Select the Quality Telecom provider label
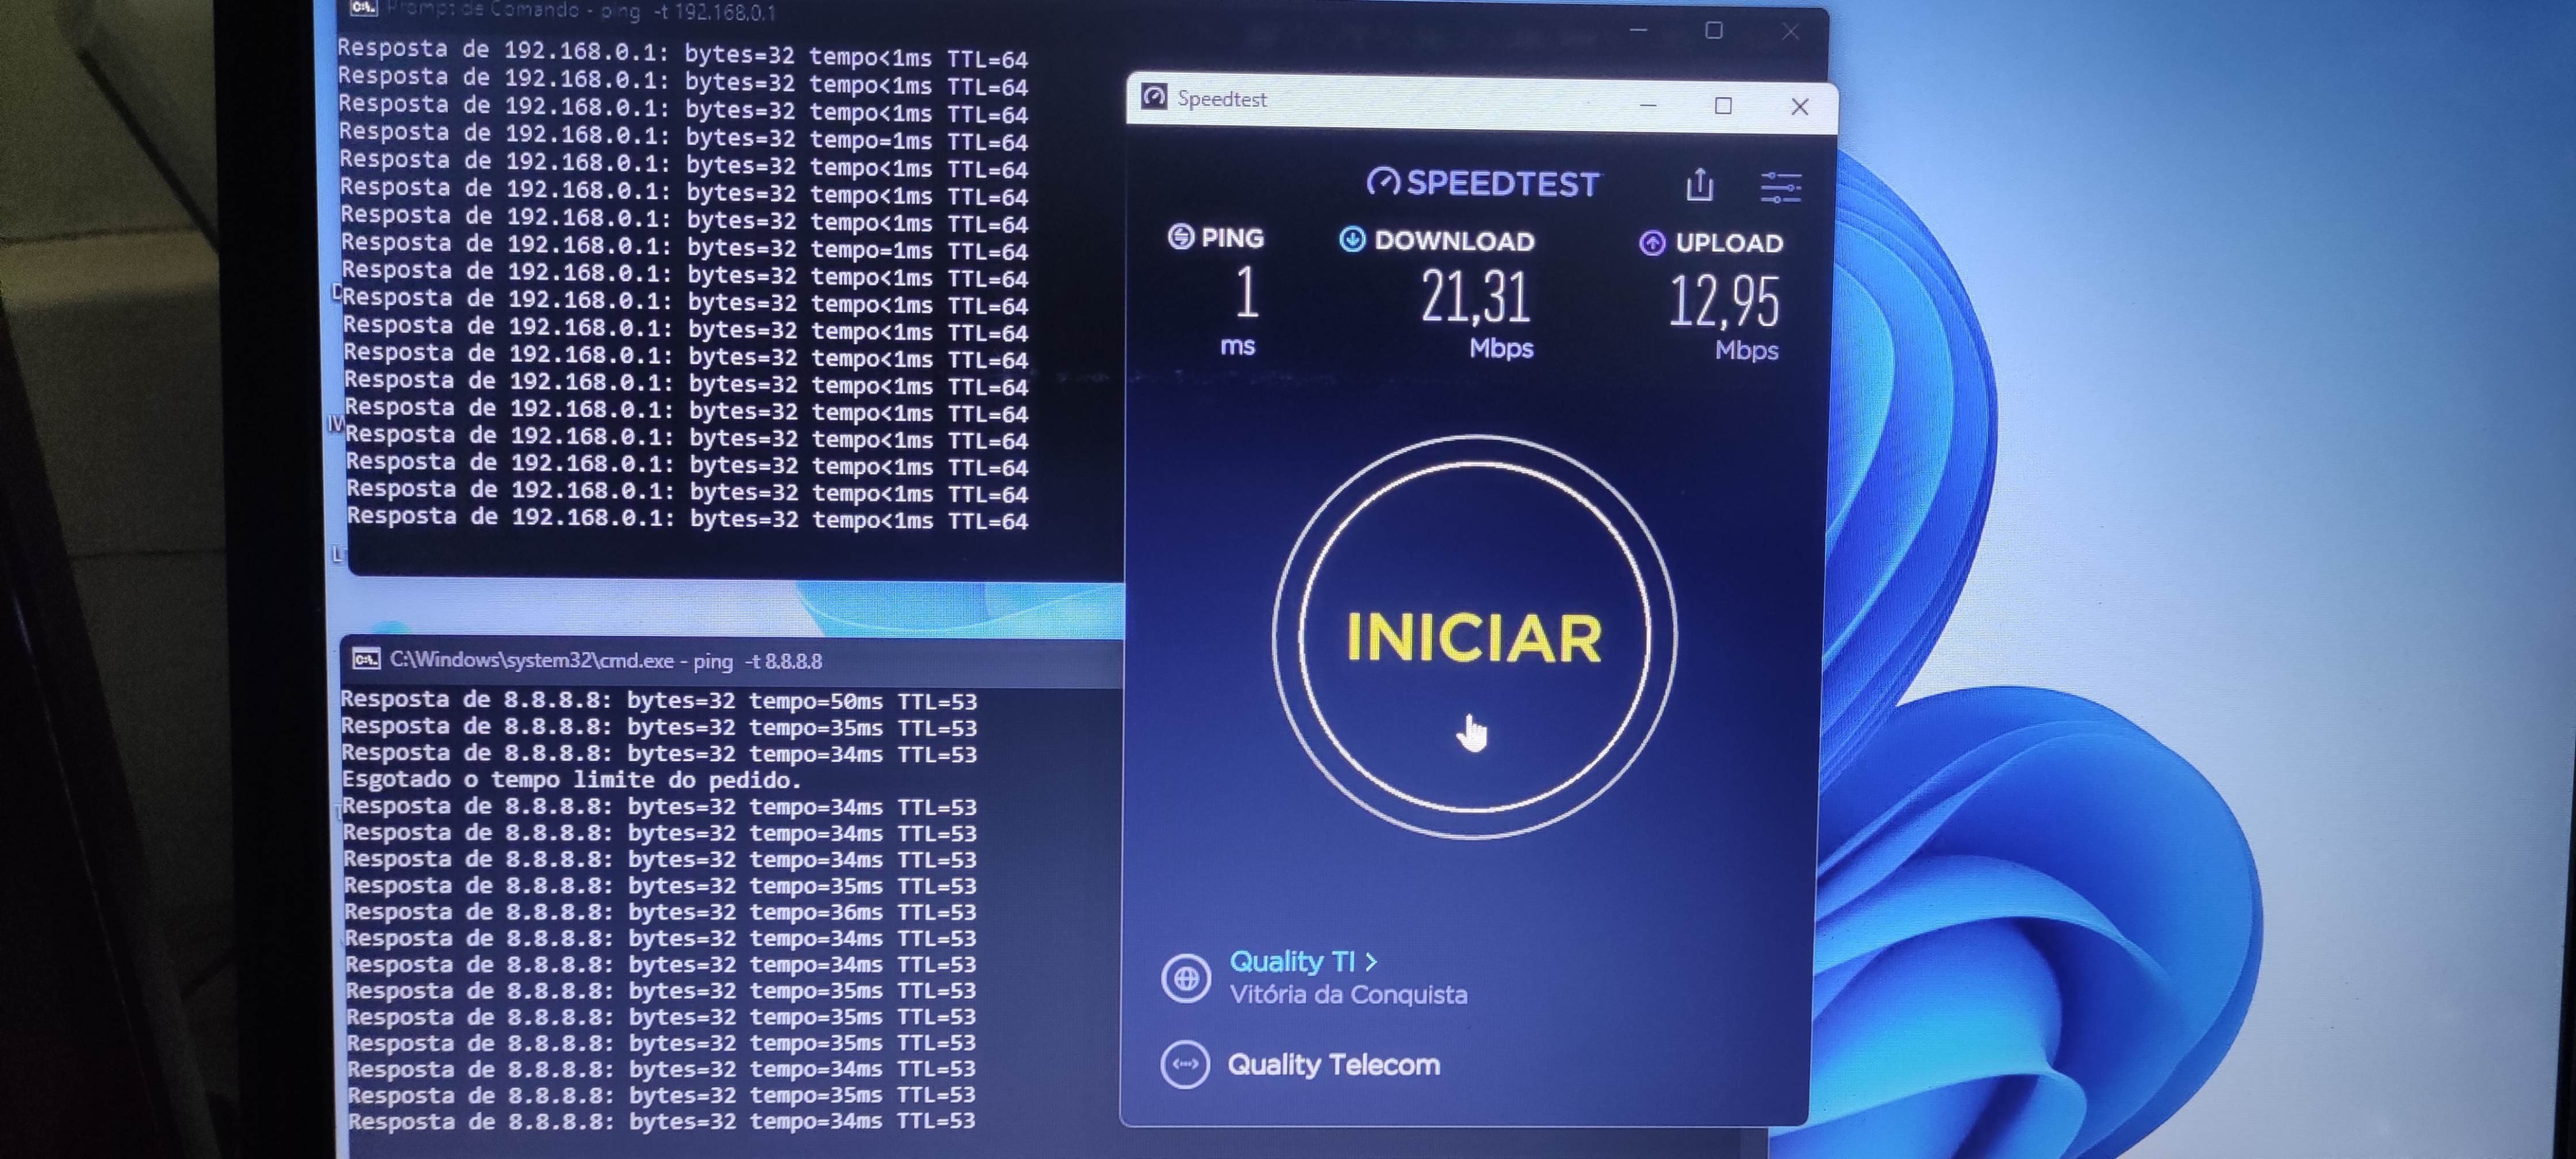 click(1333, 1064)
